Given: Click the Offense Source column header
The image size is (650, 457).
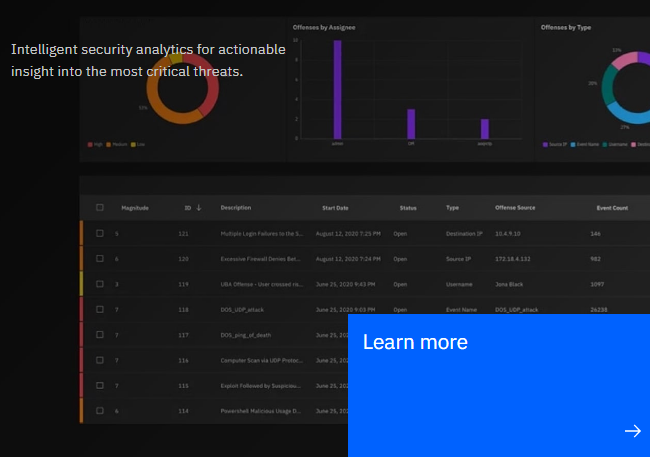Looking at the screenshot, I should click(x=515, y=207).
